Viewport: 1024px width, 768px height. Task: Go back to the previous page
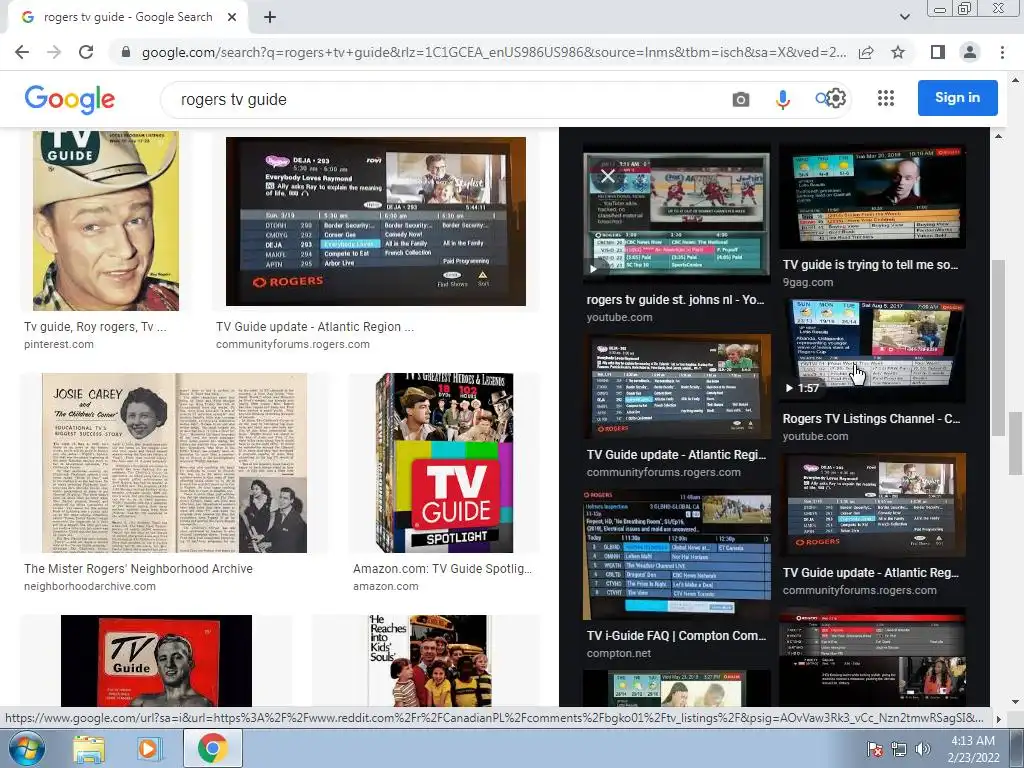(x=22, y=52)
